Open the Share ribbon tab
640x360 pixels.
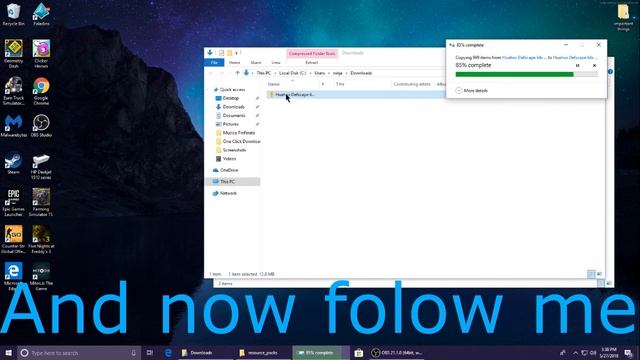256,62
